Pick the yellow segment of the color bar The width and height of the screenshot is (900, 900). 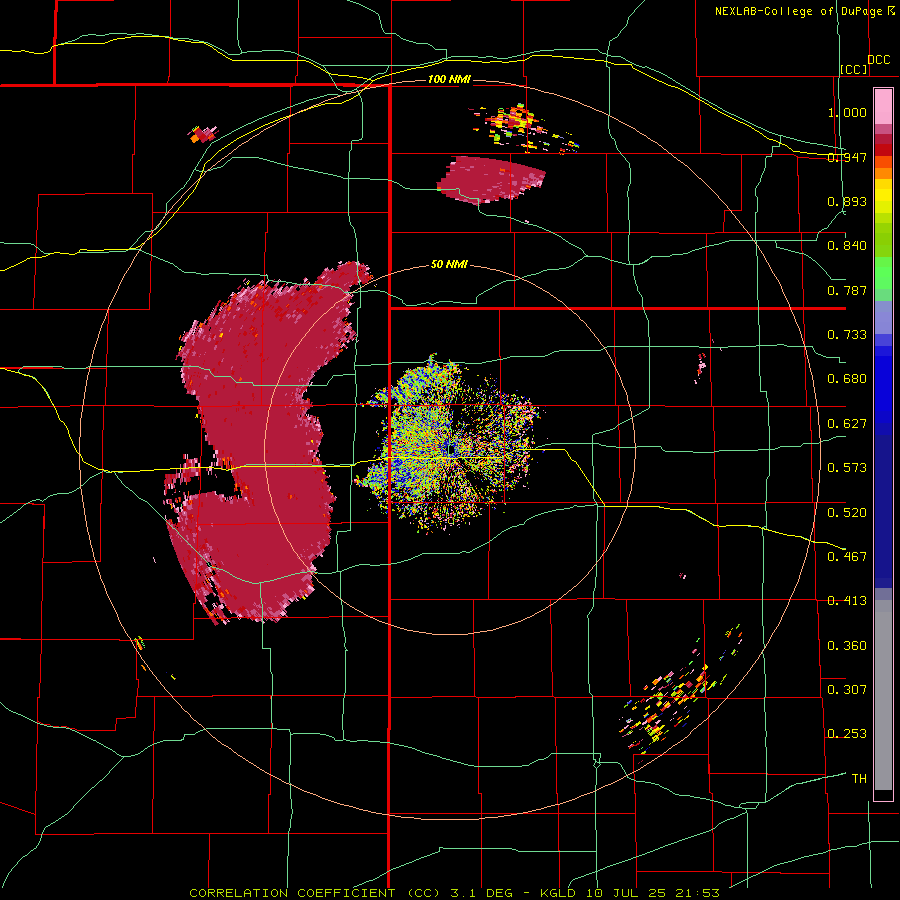click(883, 198)
